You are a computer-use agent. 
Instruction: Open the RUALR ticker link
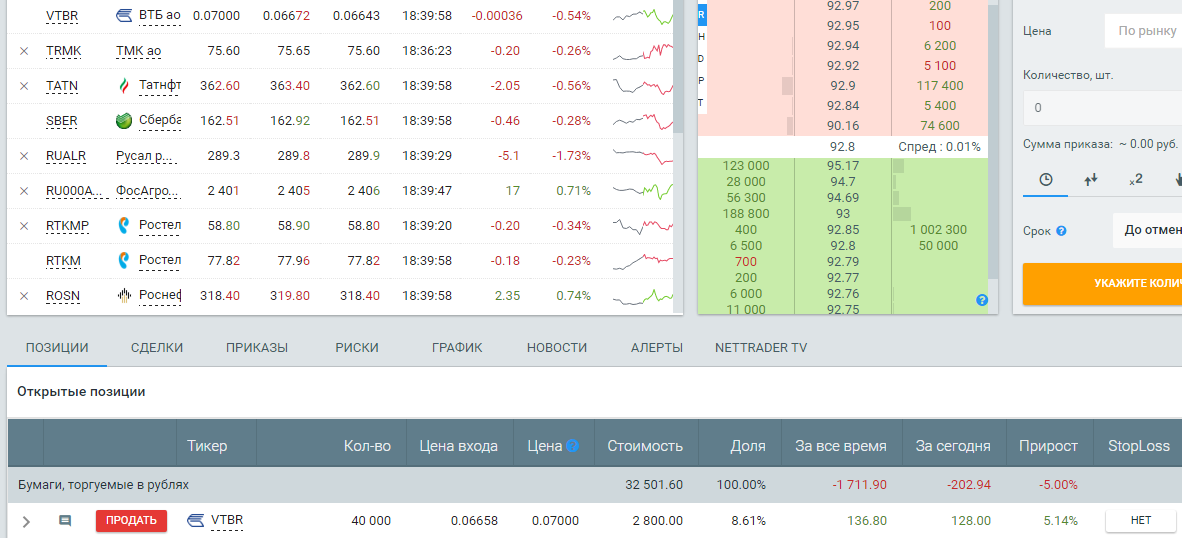click(x=66, y=157)
